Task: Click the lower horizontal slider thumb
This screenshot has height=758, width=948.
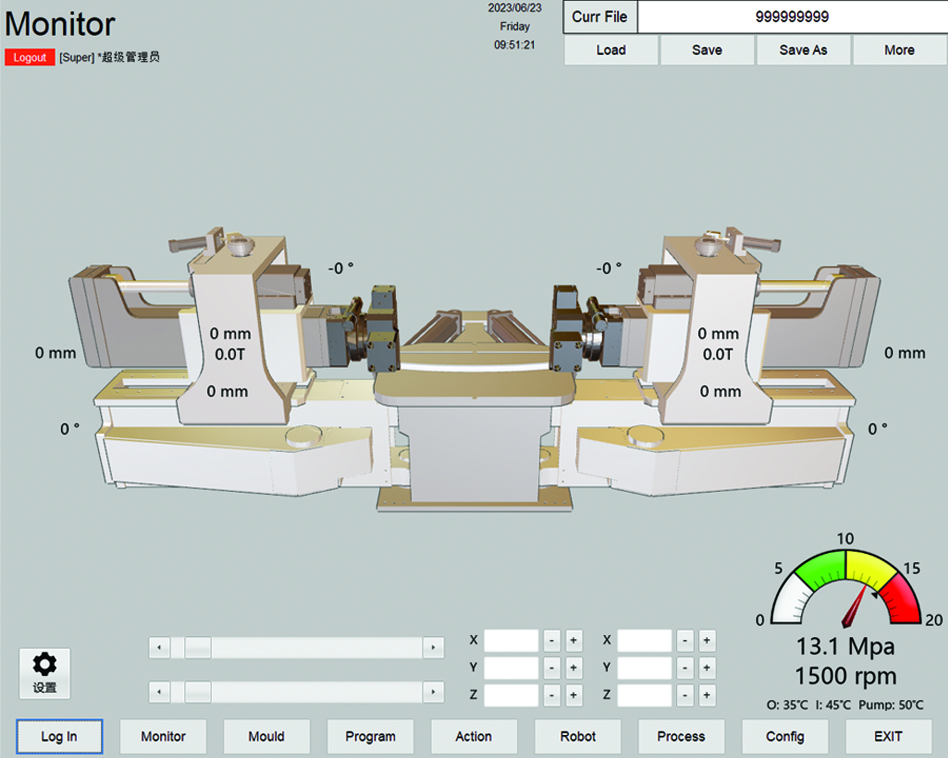Action: tap(198, 692)
